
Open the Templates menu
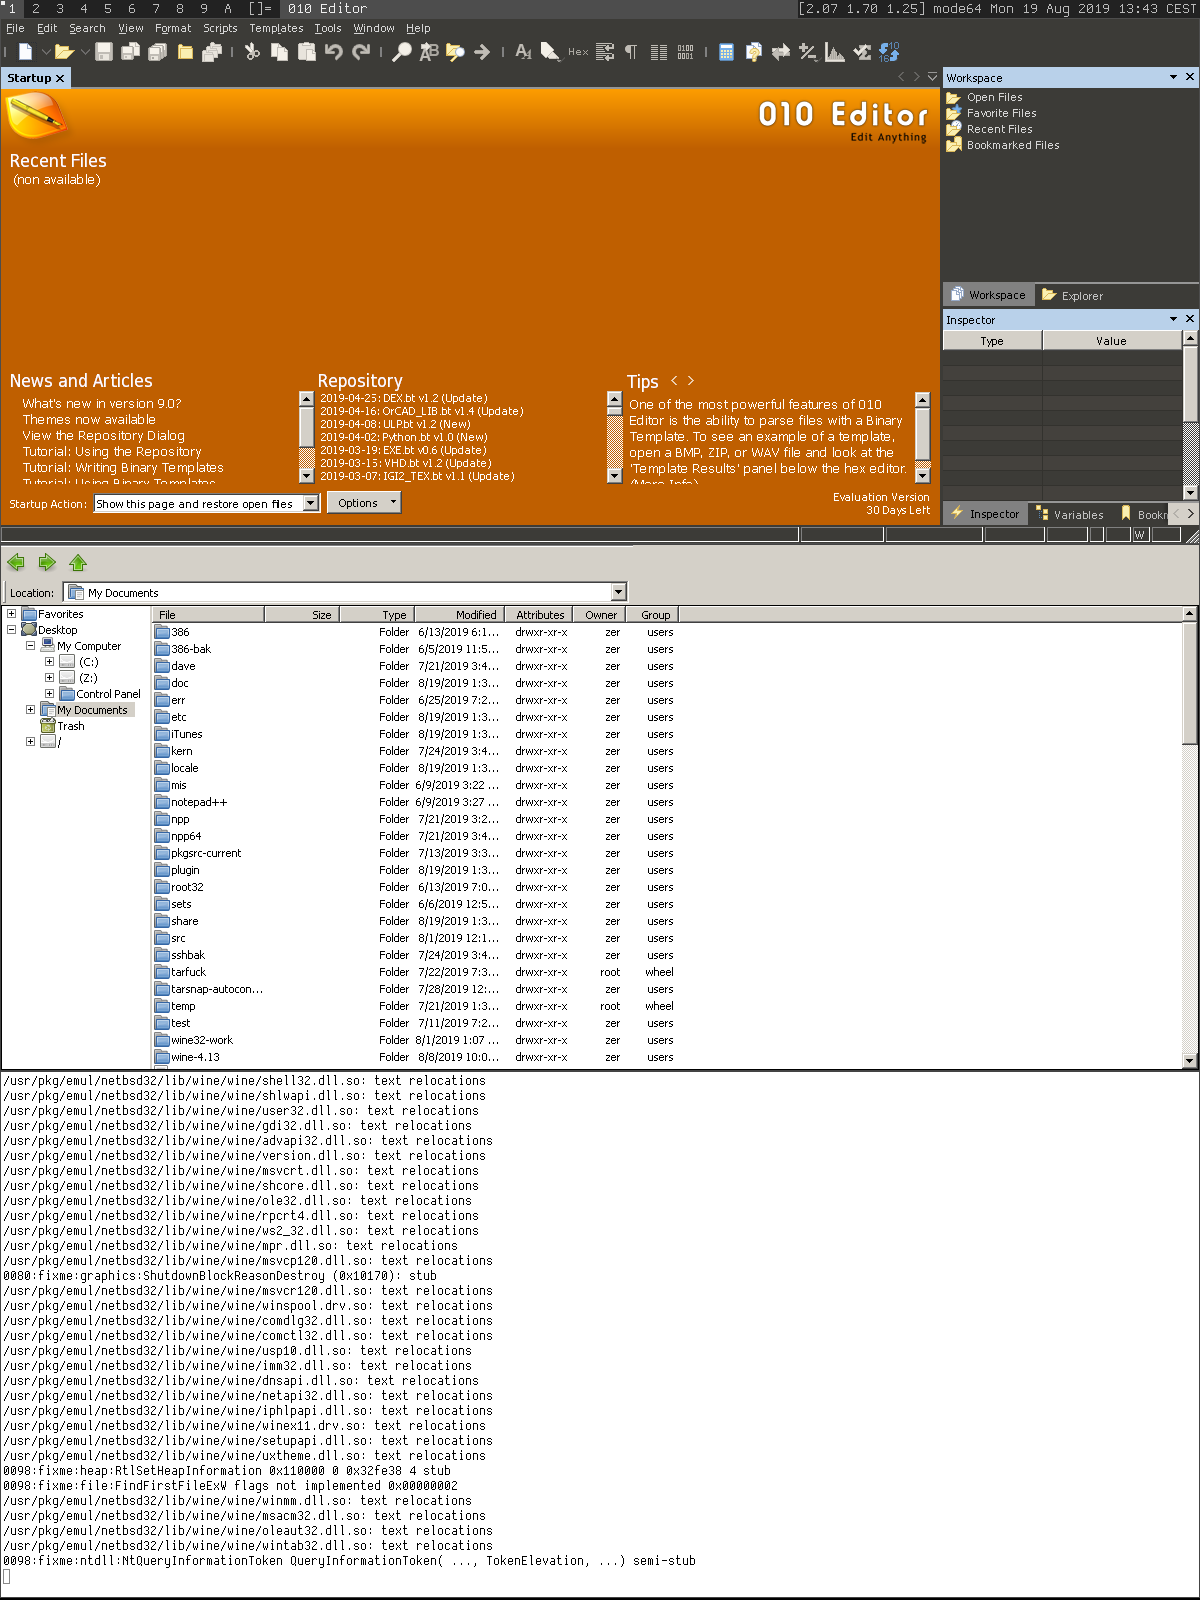coord(276,28)
